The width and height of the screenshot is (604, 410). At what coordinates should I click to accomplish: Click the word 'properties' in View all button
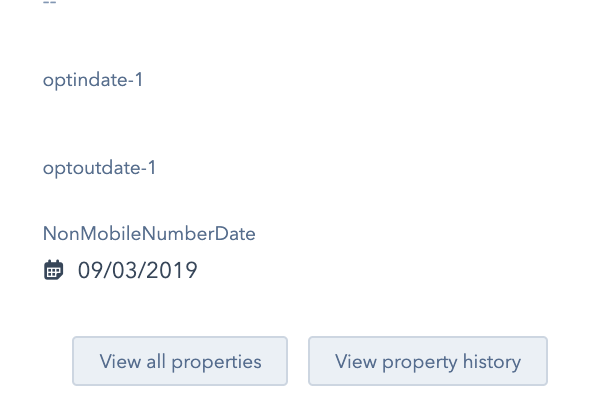(x=216, y=362)
